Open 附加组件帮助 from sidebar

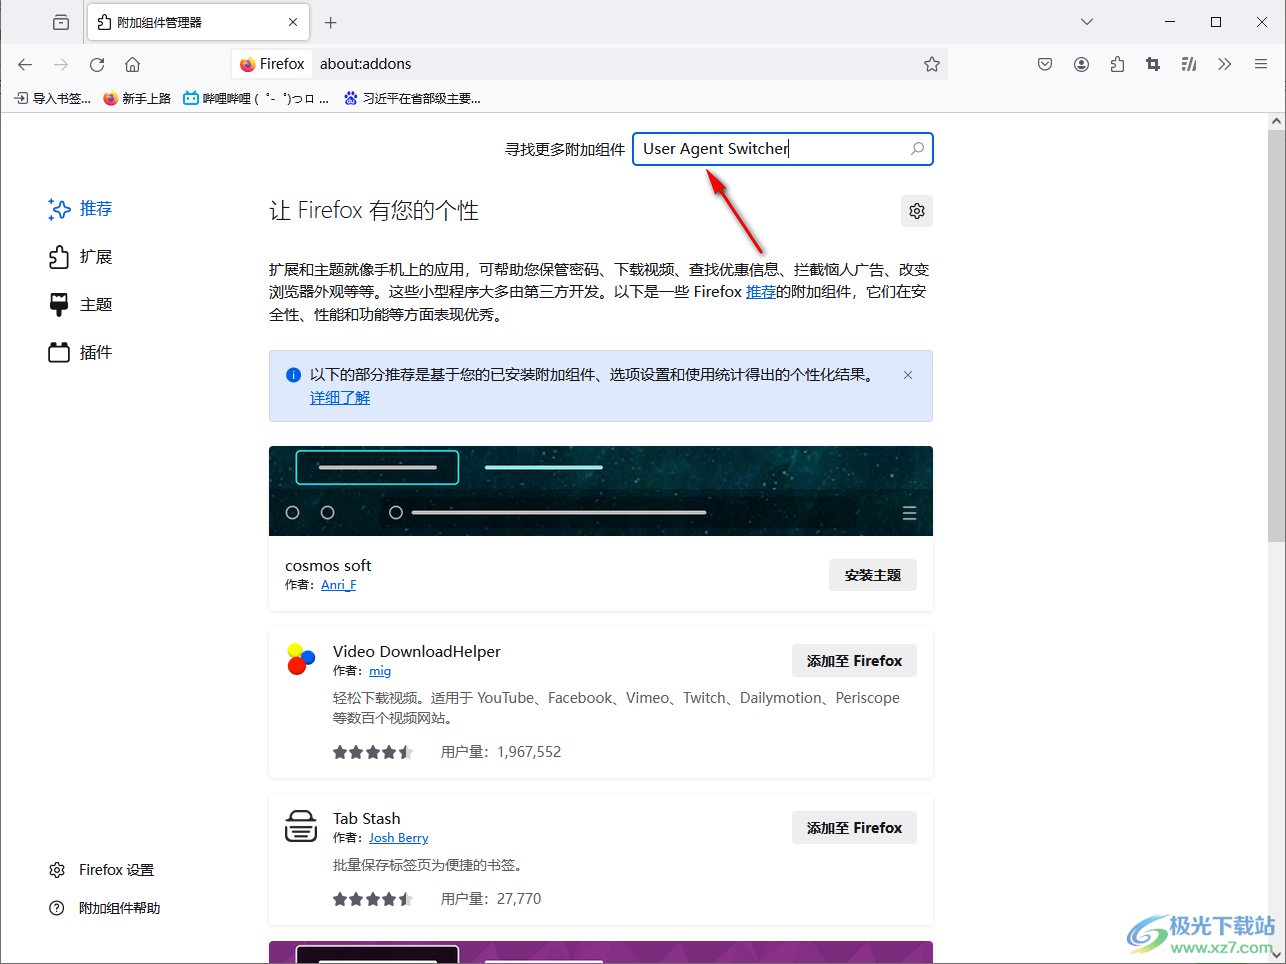click(x=105, y=908)
